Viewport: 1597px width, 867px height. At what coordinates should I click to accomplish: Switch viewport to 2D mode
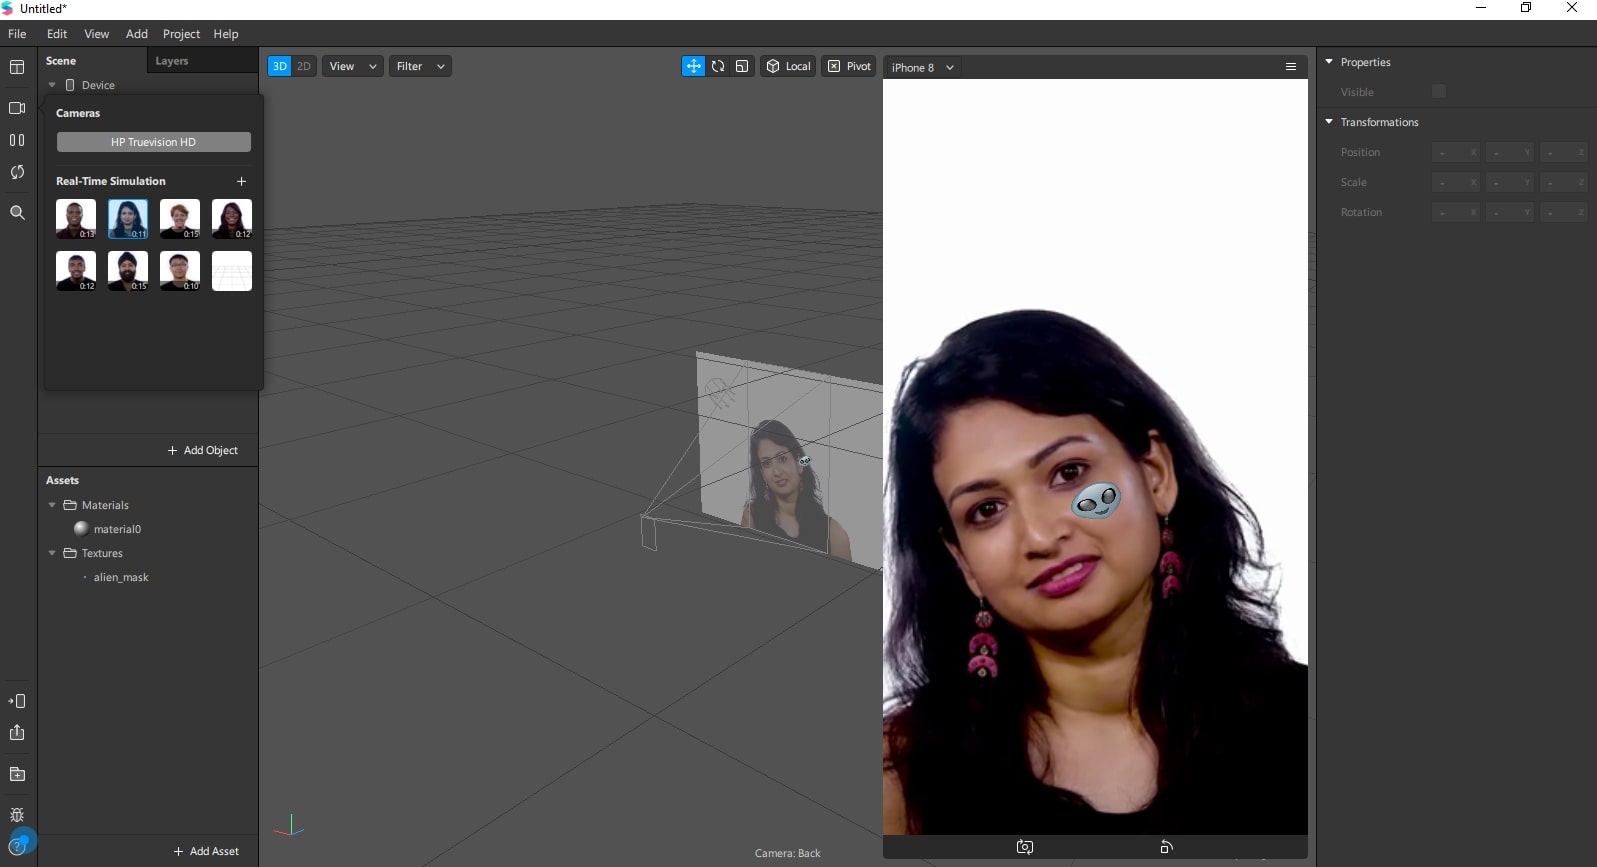304,66
